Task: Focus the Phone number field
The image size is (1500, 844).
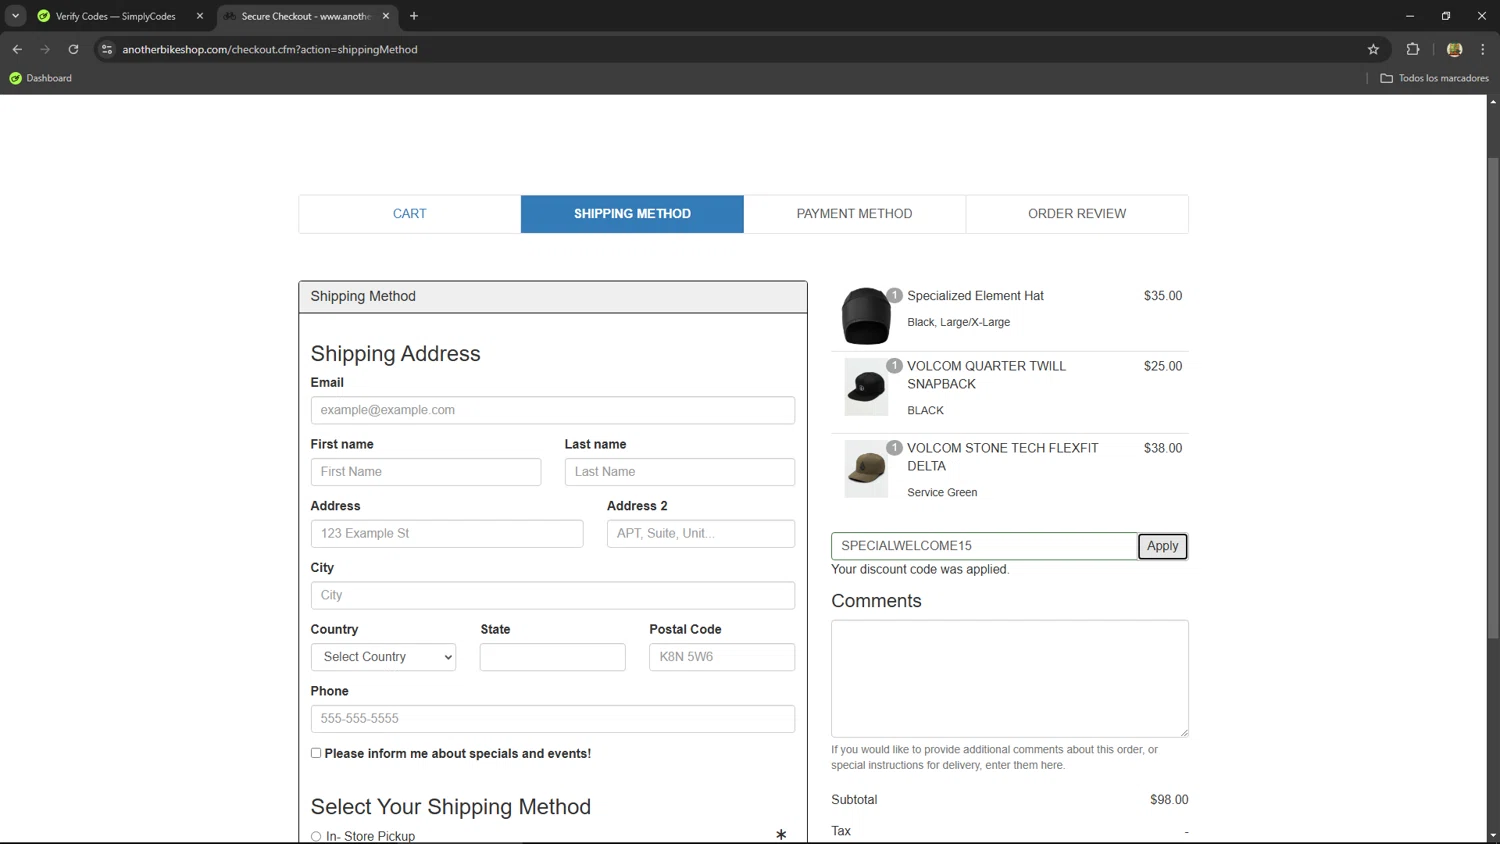Action: pos(553,719)
